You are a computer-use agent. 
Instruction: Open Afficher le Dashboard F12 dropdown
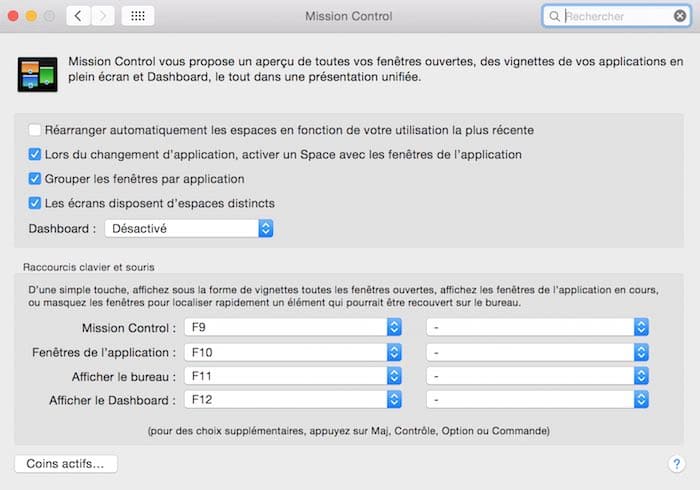293,399
